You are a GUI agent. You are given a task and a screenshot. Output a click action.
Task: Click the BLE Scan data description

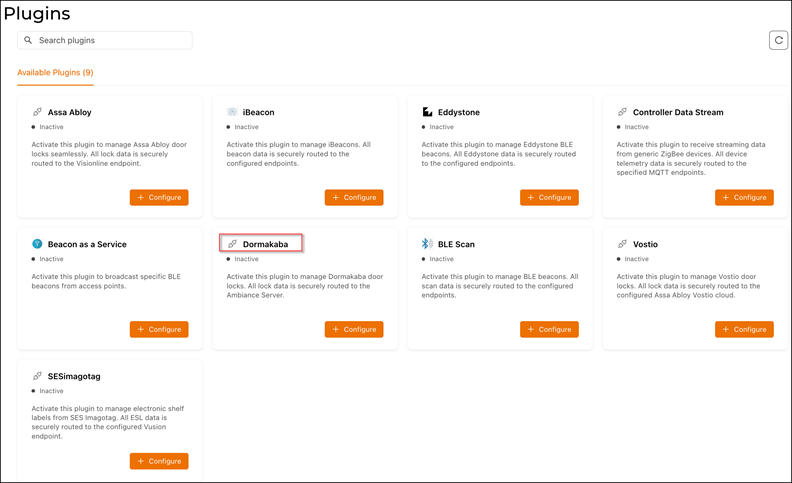coord(500,285)
